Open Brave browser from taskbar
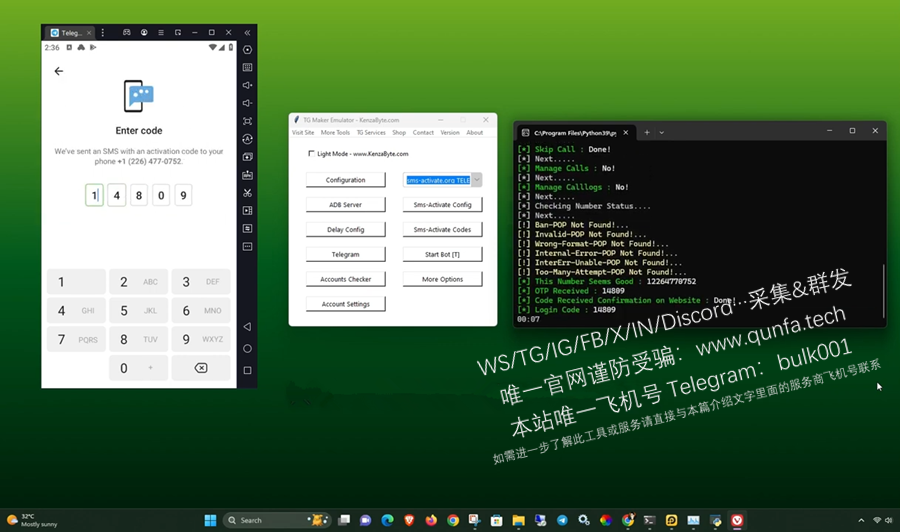The width and height of the screenshot is (900, 532). 409,520
